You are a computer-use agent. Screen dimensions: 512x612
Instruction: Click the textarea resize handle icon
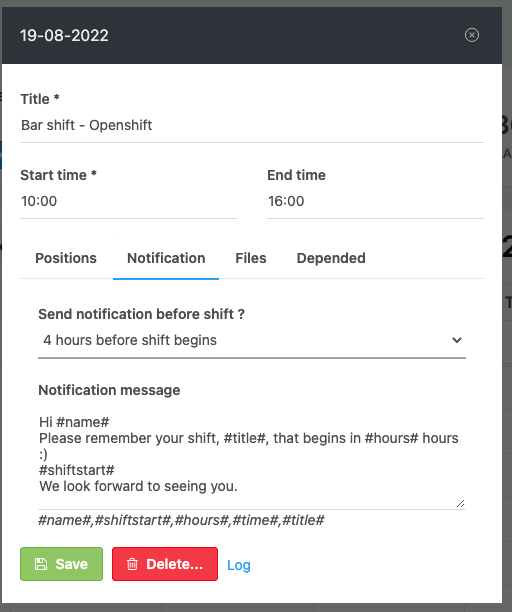(x=460, y=503)
